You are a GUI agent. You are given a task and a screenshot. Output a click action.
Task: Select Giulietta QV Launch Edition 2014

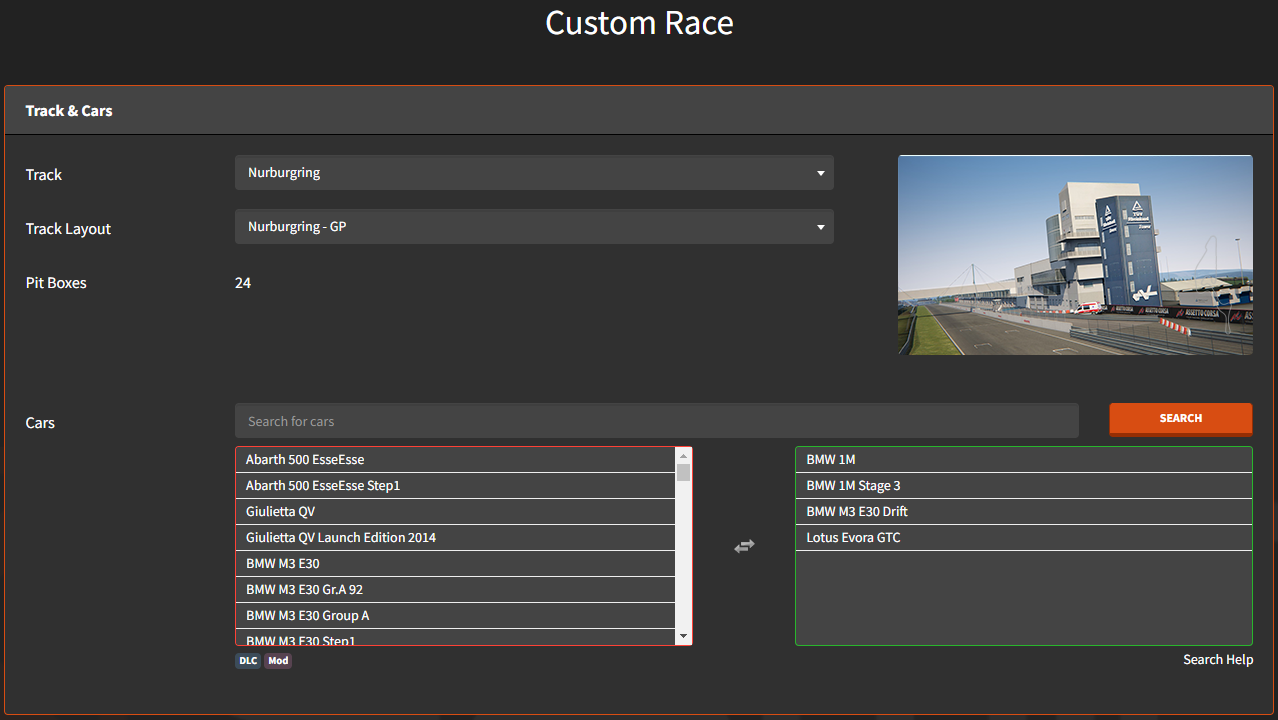click(456, 538)
